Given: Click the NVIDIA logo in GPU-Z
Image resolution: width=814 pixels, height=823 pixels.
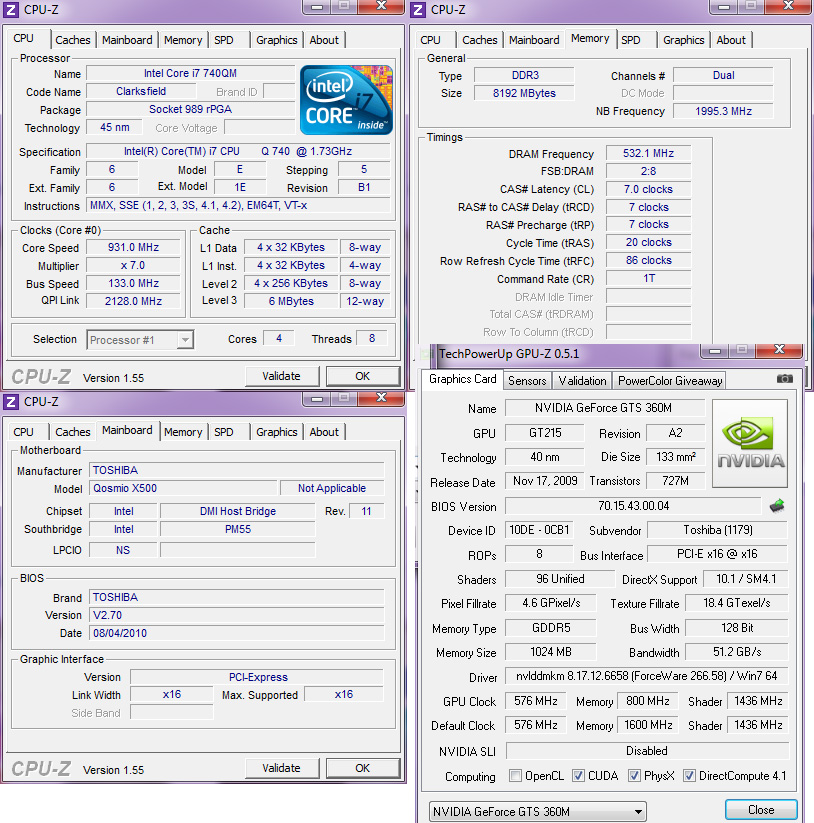Looking at the screenshot, I should click(750, 444).
